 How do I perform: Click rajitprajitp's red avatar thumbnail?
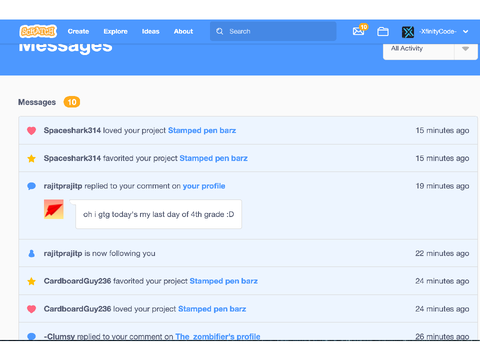click(54, 209)
